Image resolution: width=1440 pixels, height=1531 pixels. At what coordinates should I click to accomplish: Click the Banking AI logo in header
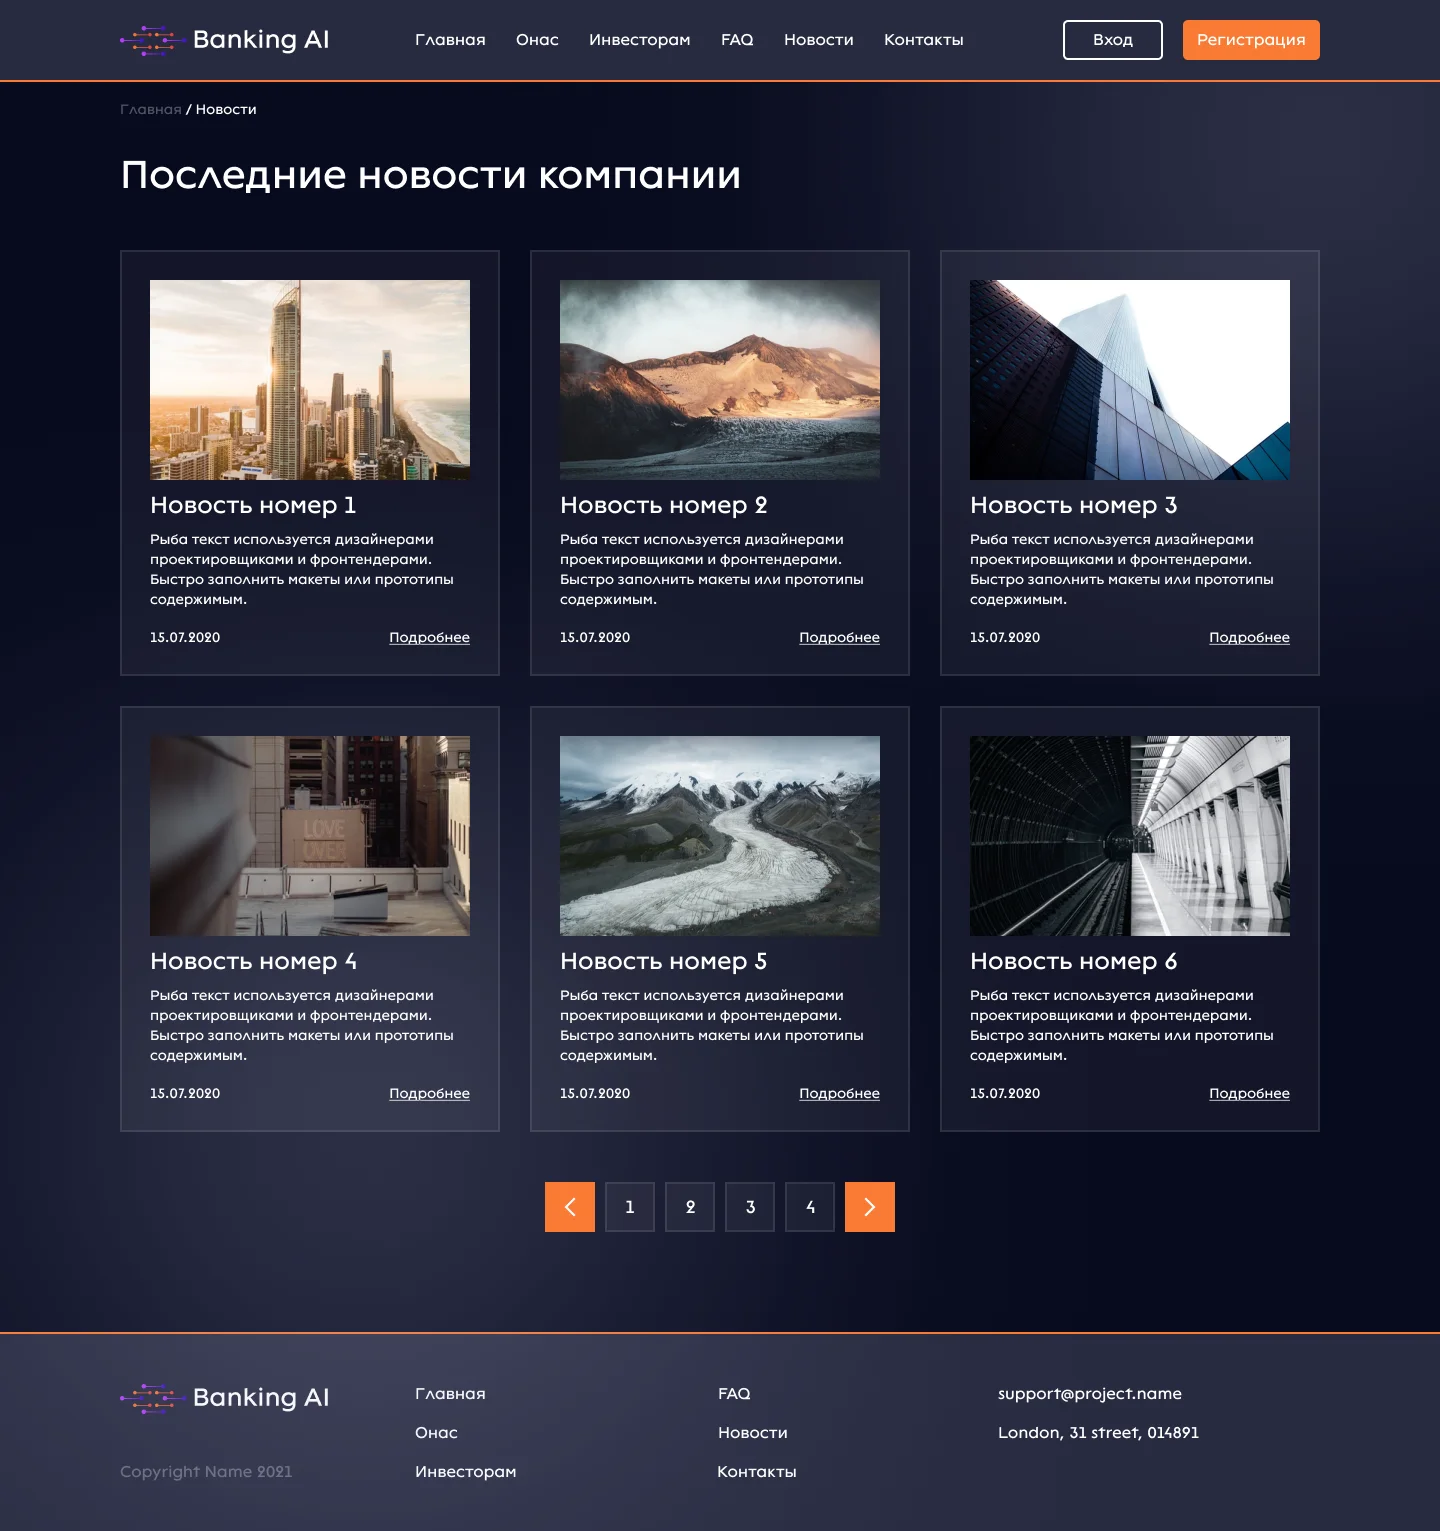(x=225, y=40)
